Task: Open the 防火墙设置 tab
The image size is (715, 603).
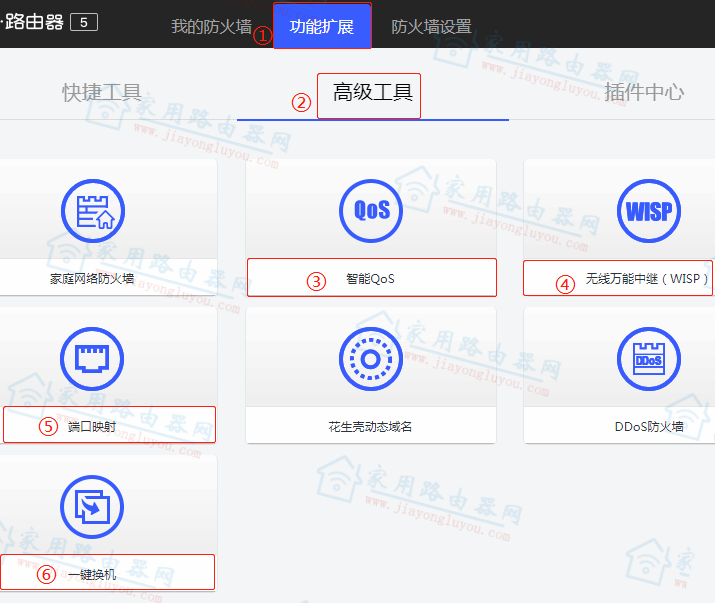Action: tap(431, 27)
